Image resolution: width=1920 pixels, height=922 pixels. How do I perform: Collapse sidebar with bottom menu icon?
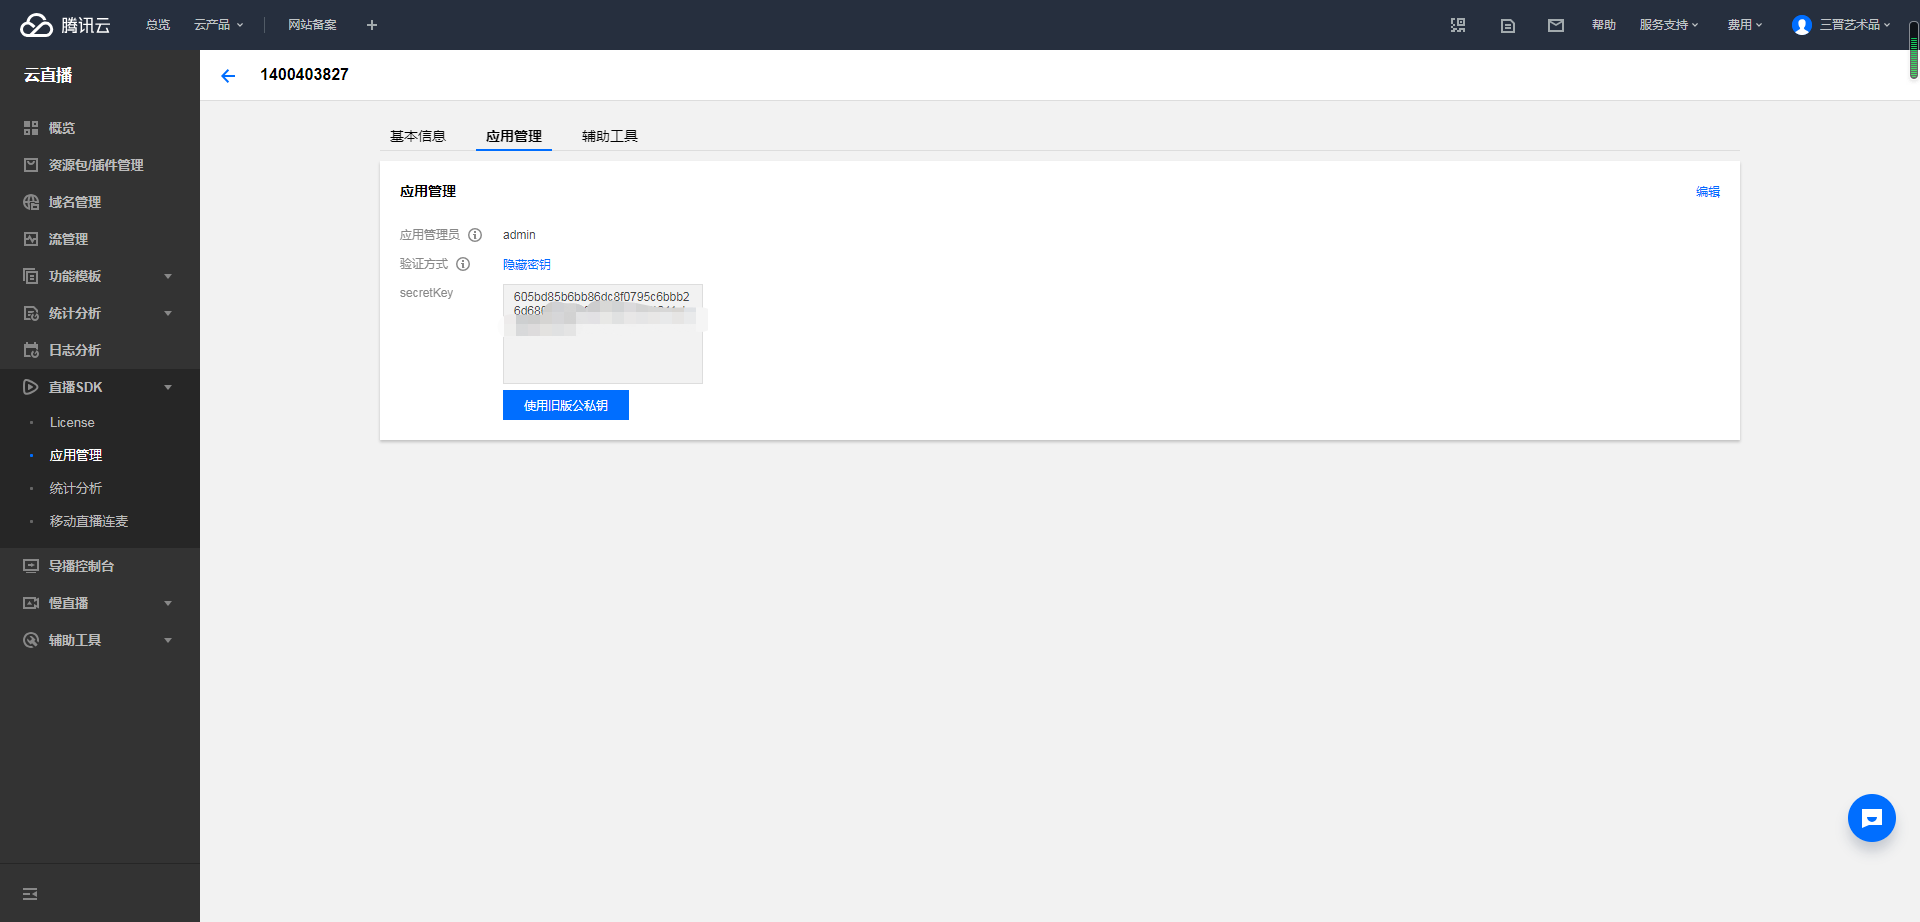30,894
